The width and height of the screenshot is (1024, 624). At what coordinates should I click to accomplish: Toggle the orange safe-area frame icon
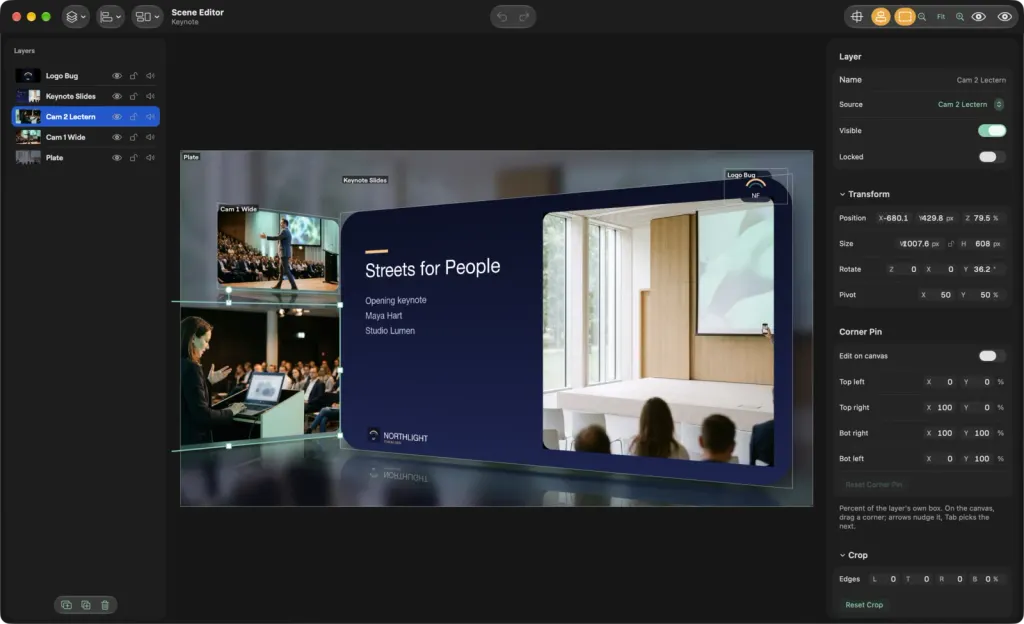pyautogui.click(x=904, y=17)
